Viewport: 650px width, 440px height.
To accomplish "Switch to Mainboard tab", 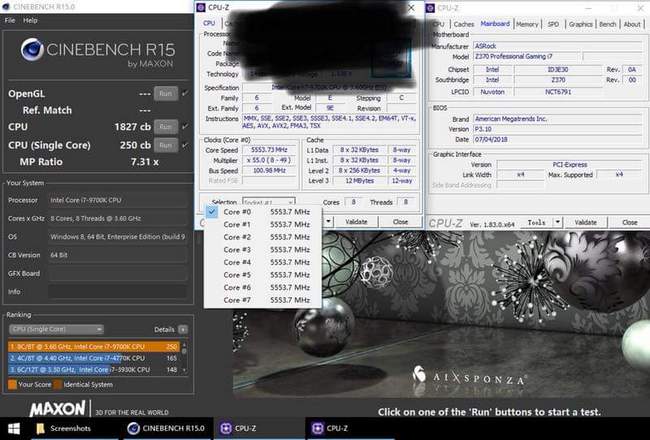I will click(495, 24).
